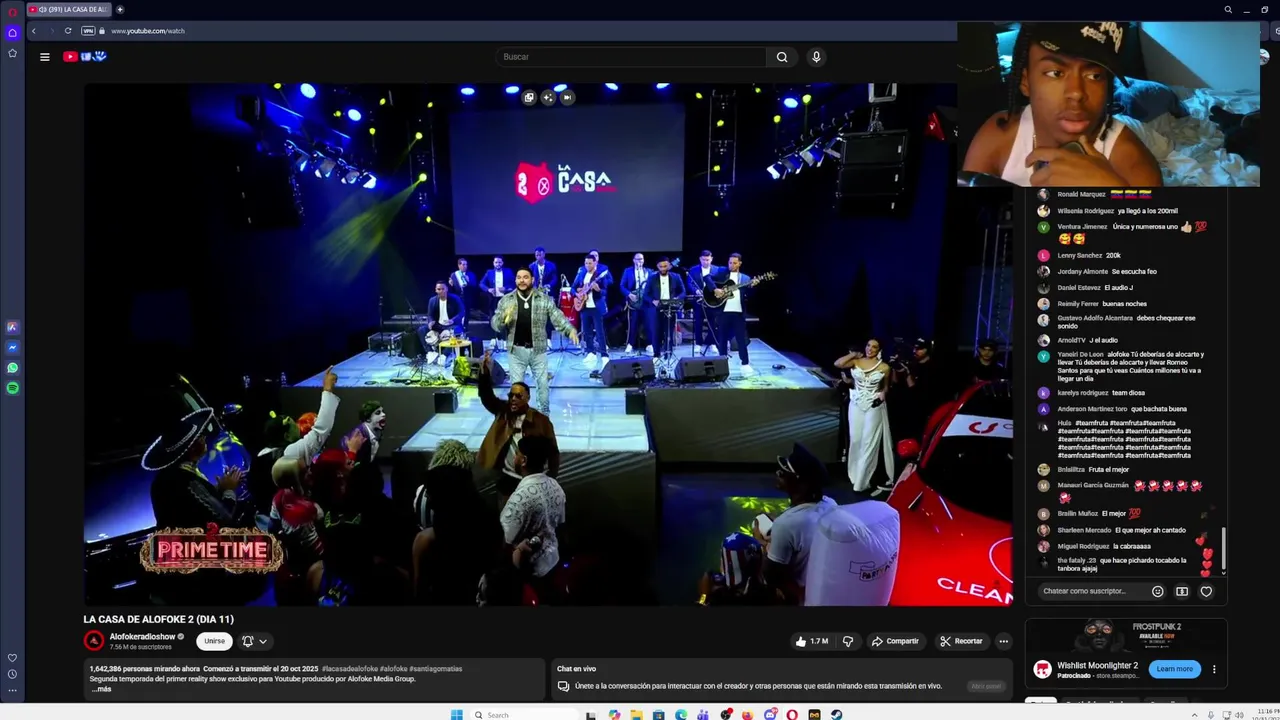1280x720 pixels.
Task: Start voice search with microphone icon
Action: tap(816, 57)
